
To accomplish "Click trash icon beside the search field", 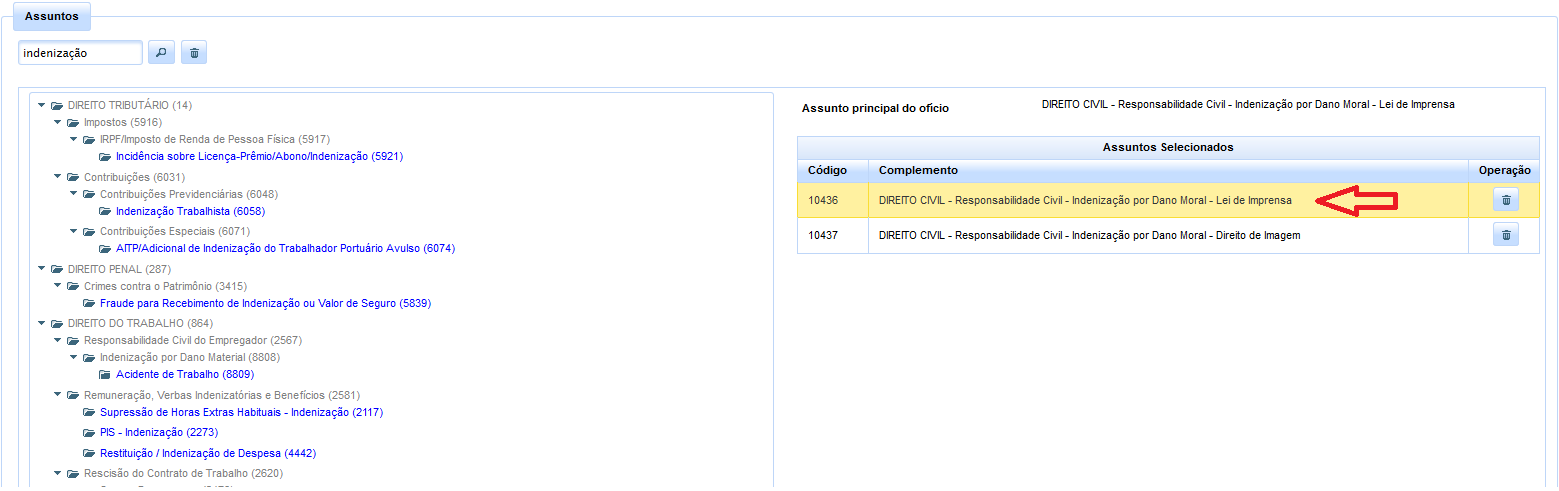I will coord(194,53).
